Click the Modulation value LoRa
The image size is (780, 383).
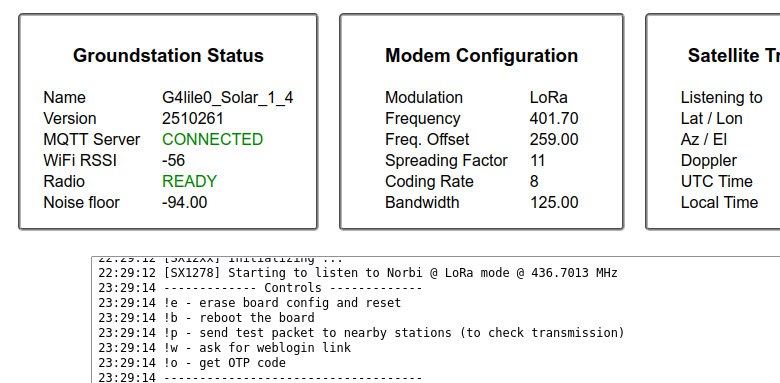[x=549, y=97]
